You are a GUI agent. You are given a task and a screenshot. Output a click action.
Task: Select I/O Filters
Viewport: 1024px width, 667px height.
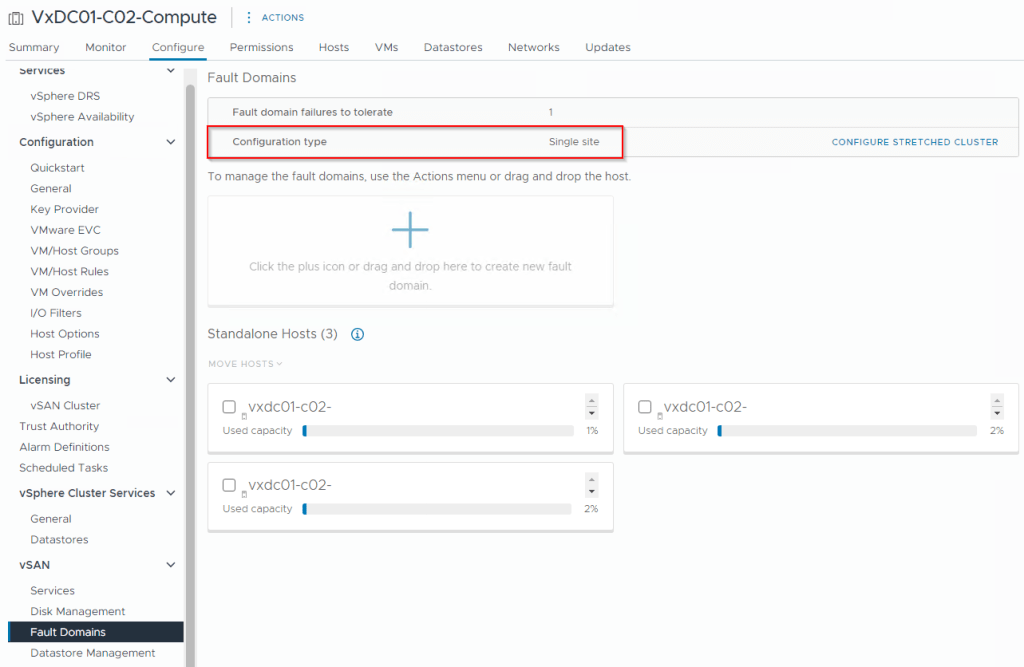coord(56,314)
